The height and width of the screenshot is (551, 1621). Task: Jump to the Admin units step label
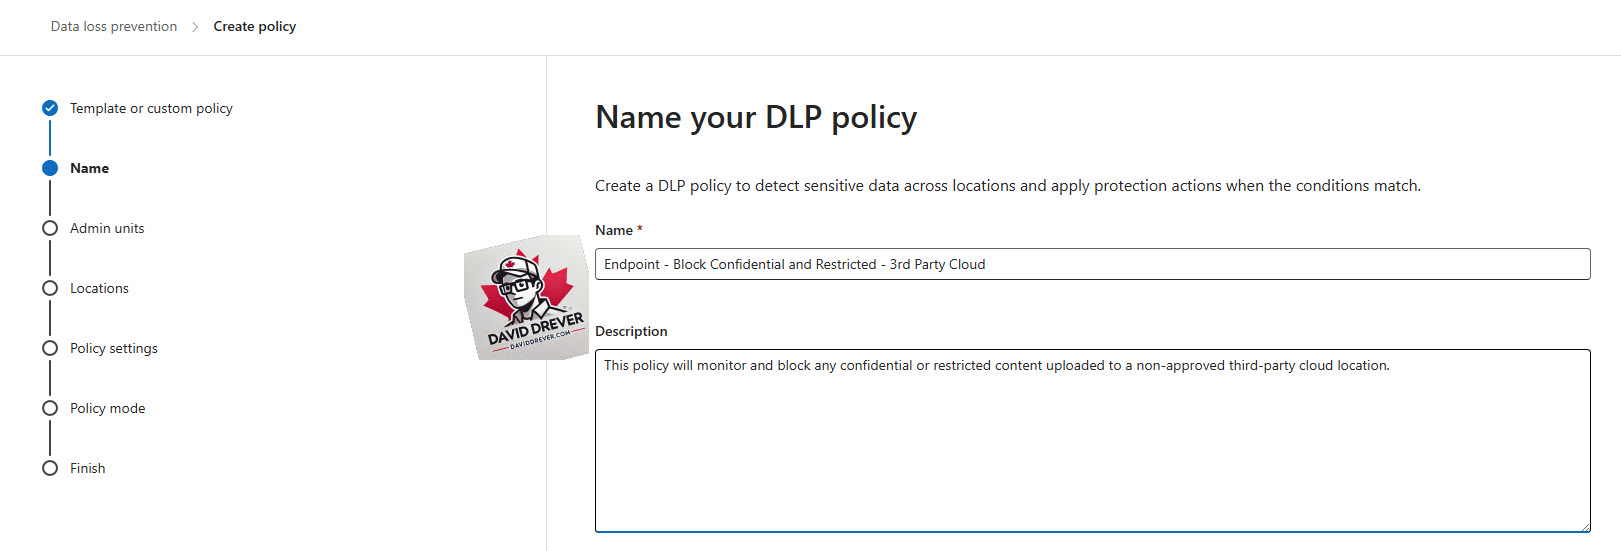pos(107,228)
